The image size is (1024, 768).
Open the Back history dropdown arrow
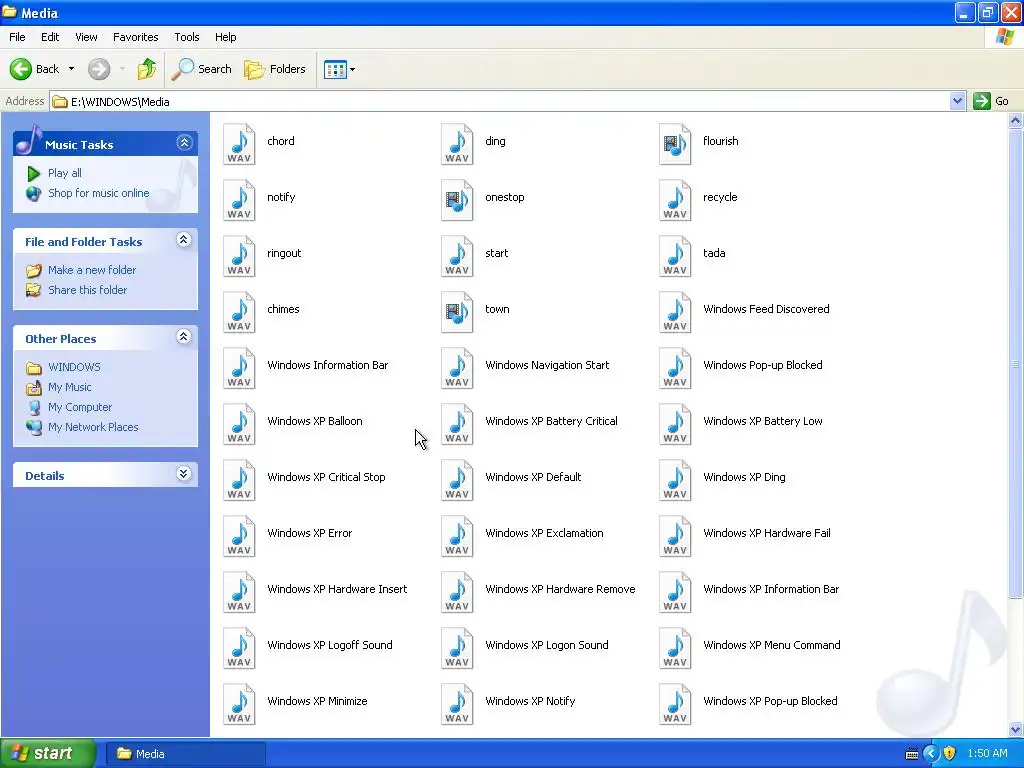coord(71,69)
